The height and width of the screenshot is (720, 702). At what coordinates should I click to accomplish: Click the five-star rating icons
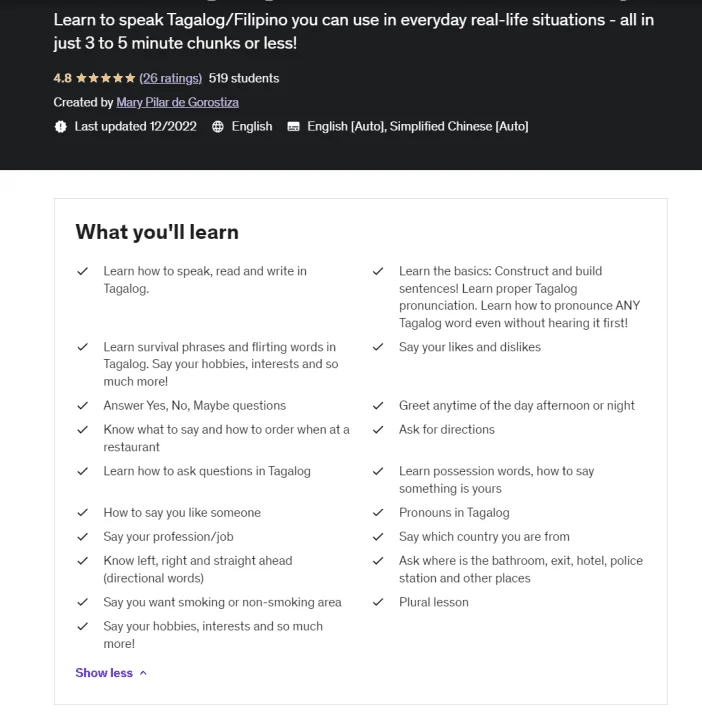pos(106,78)
